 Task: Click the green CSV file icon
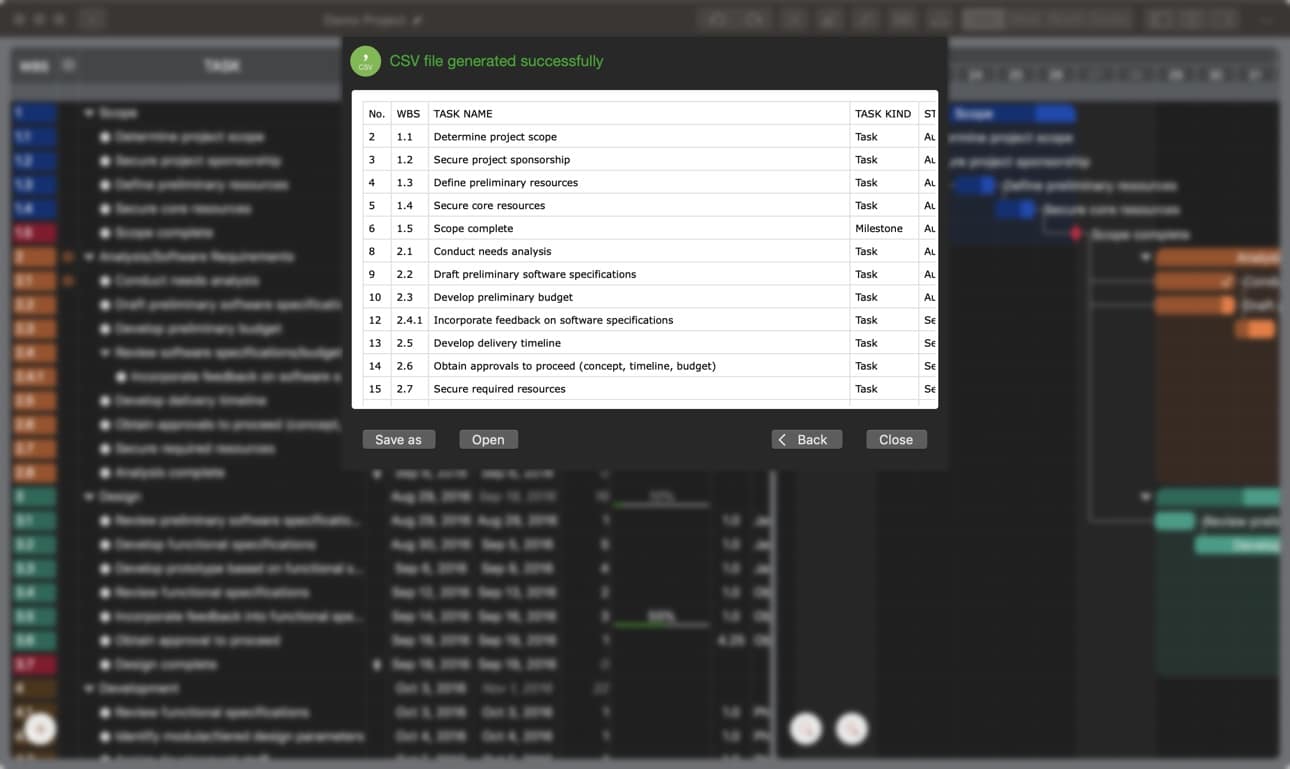[366, 61]
